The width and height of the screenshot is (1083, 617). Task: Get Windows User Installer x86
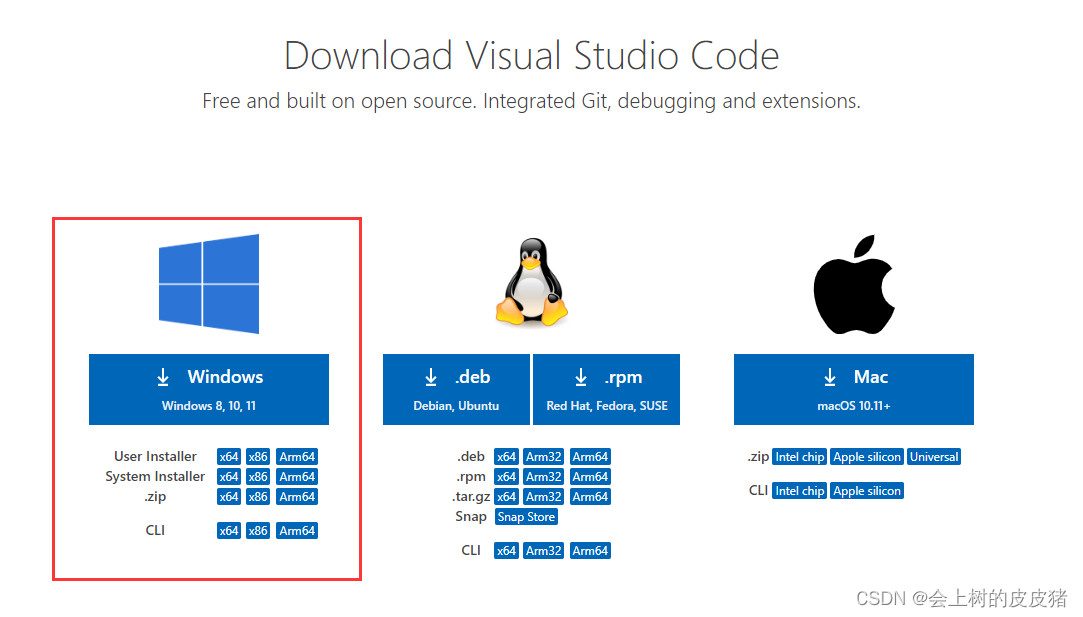[258, 457]
